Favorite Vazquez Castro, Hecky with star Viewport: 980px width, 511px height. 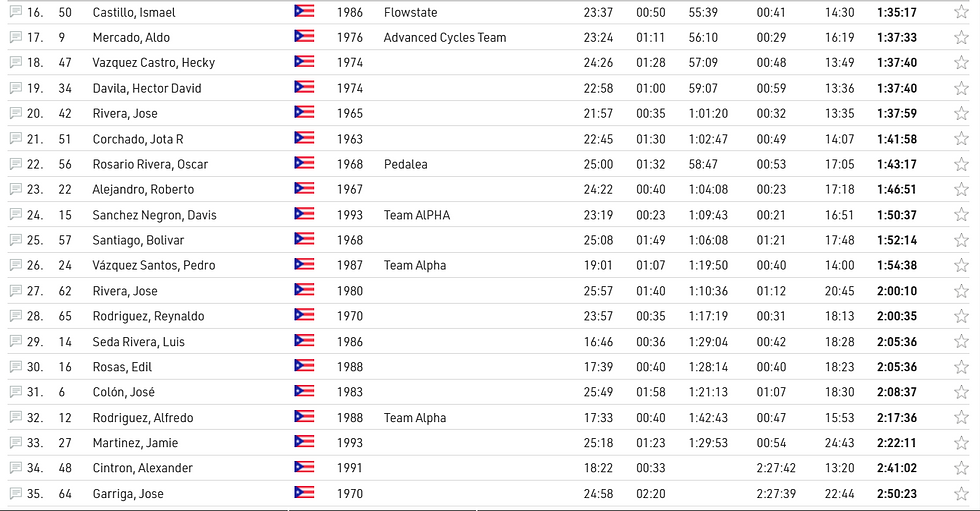tap(961, 63)
